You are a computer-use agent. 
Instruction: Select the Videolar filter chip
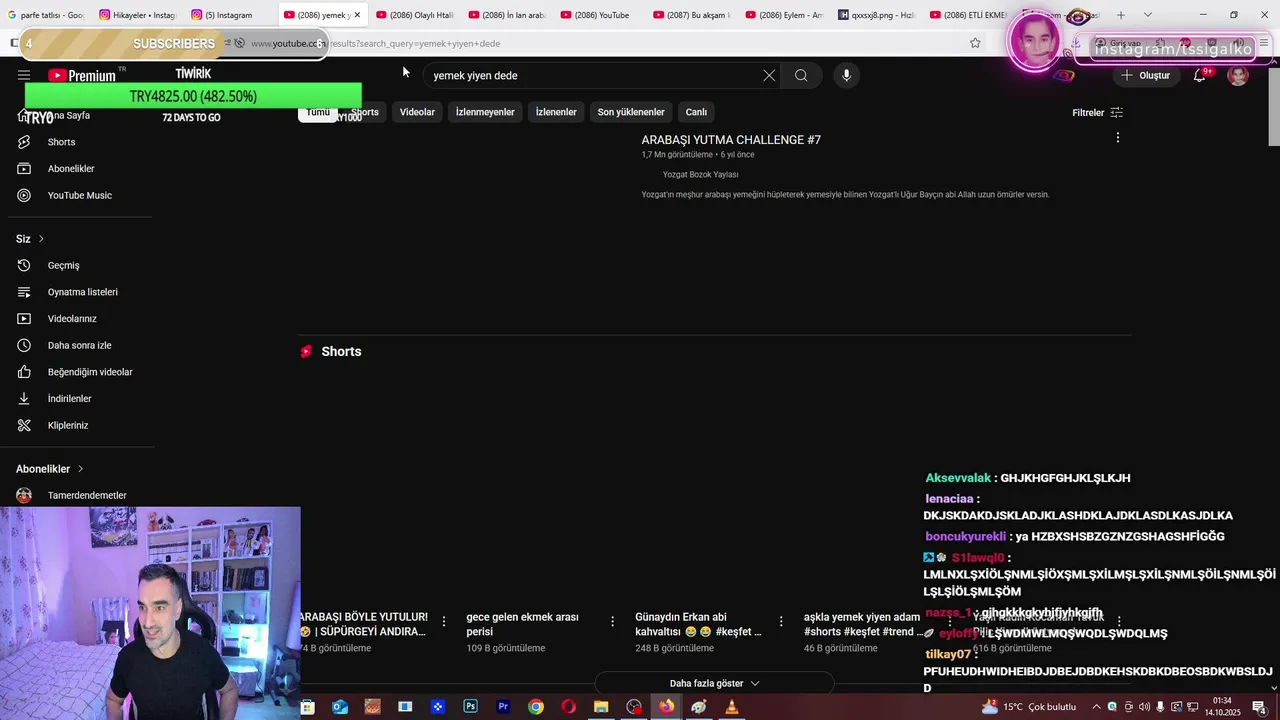coord(417,112)
